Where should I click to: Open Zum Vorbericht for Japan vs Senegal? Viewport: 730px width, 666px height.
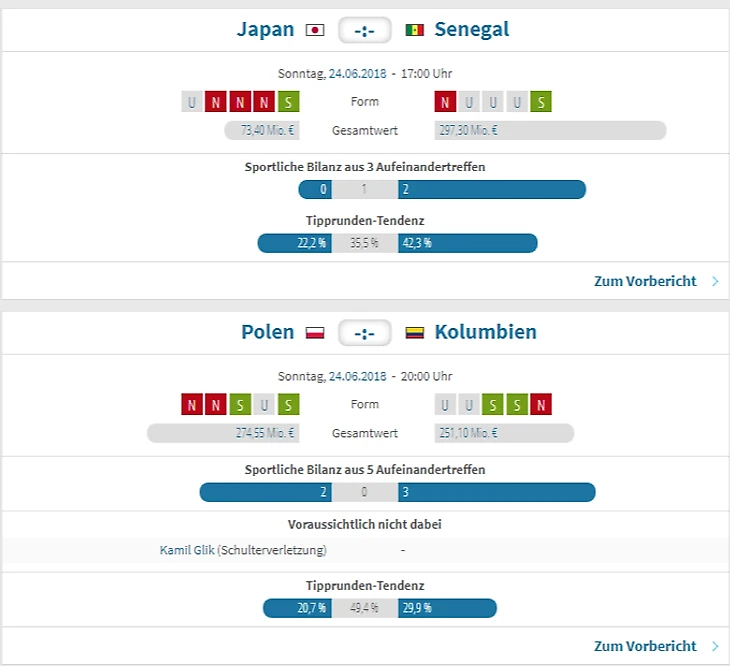(645, 282)
